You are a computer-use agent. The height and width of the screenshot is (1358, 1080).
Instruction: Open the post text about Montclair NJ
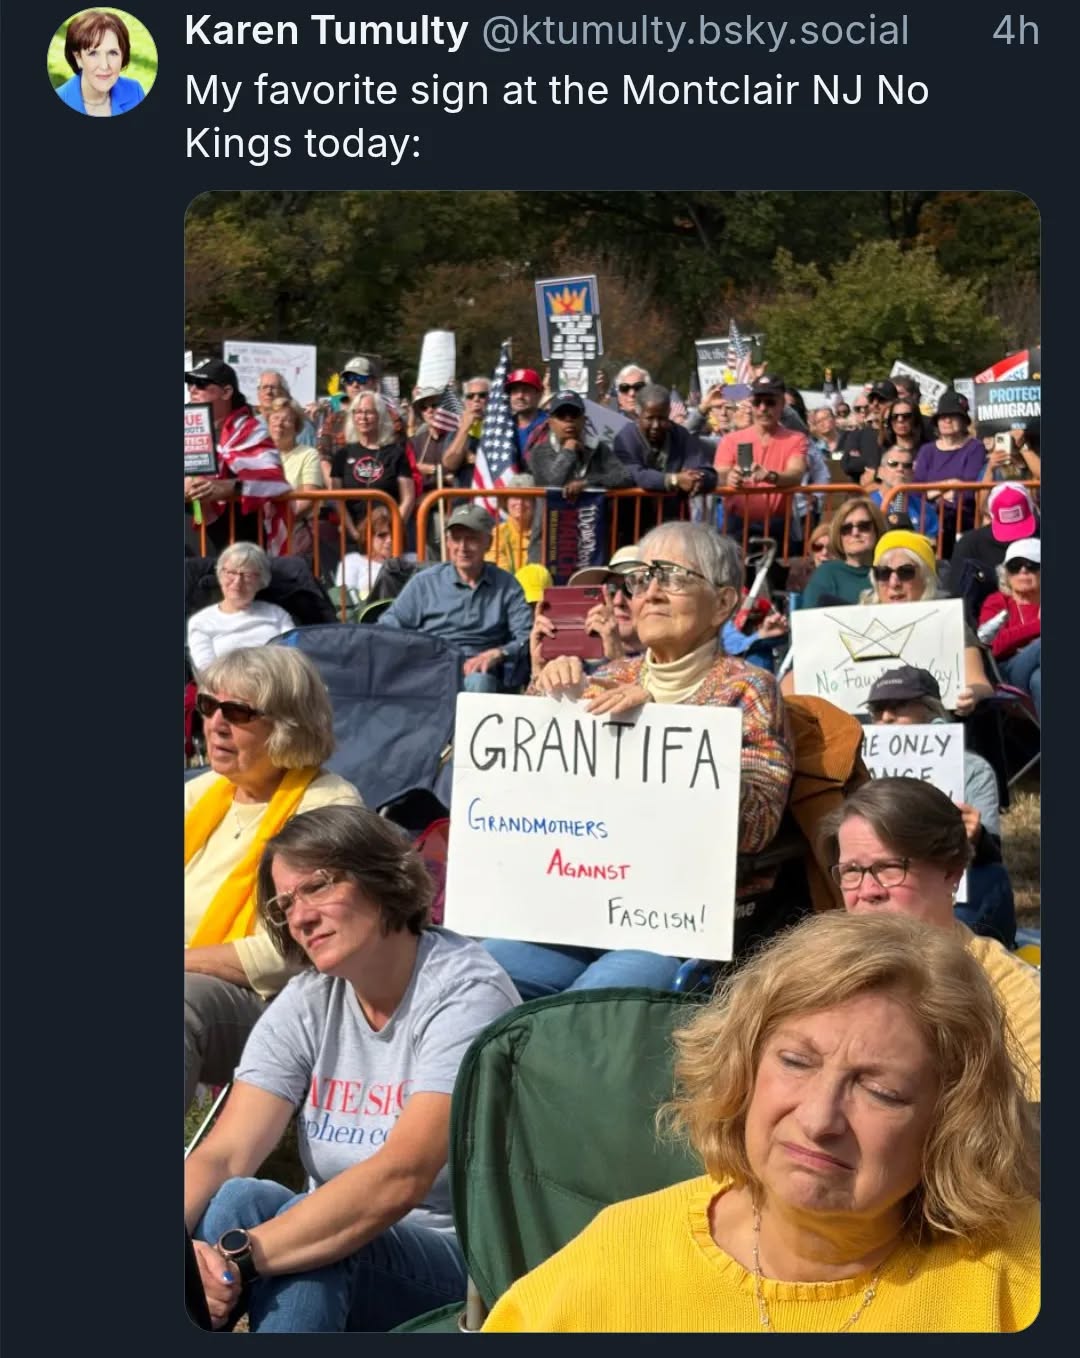(x=557, y=117)
